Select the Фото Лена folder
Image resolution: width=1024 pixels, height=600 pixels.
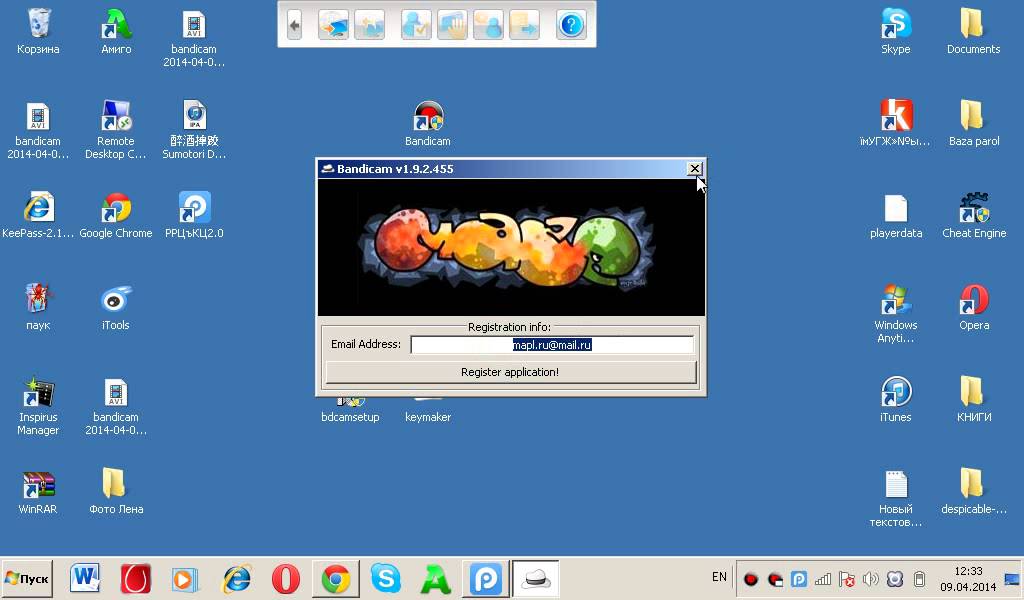tap(116, 492)
